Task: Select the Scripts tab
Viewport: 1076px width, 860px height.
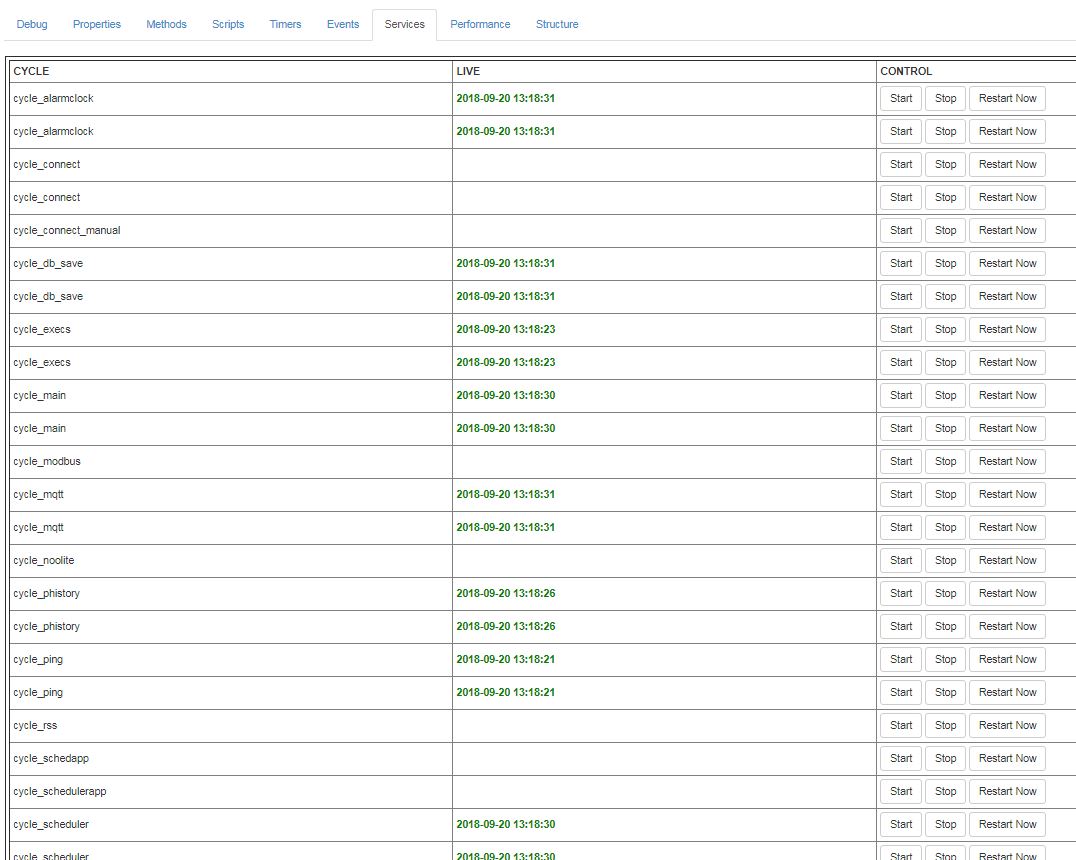Action: point(228,24)
